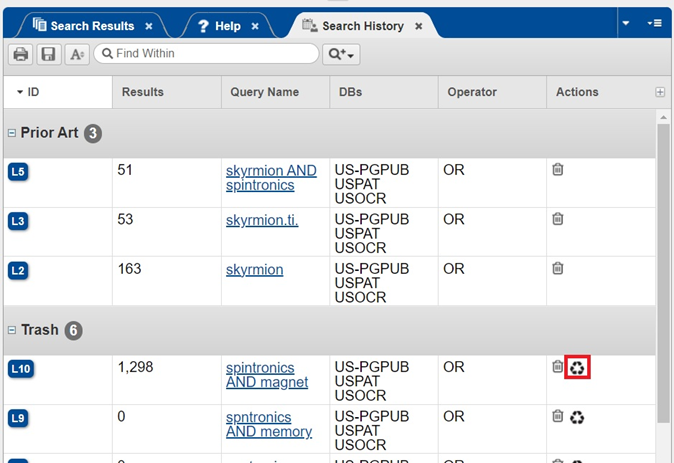
Task: Open the spntronics AND memory query link
Action: pos(269,424)
